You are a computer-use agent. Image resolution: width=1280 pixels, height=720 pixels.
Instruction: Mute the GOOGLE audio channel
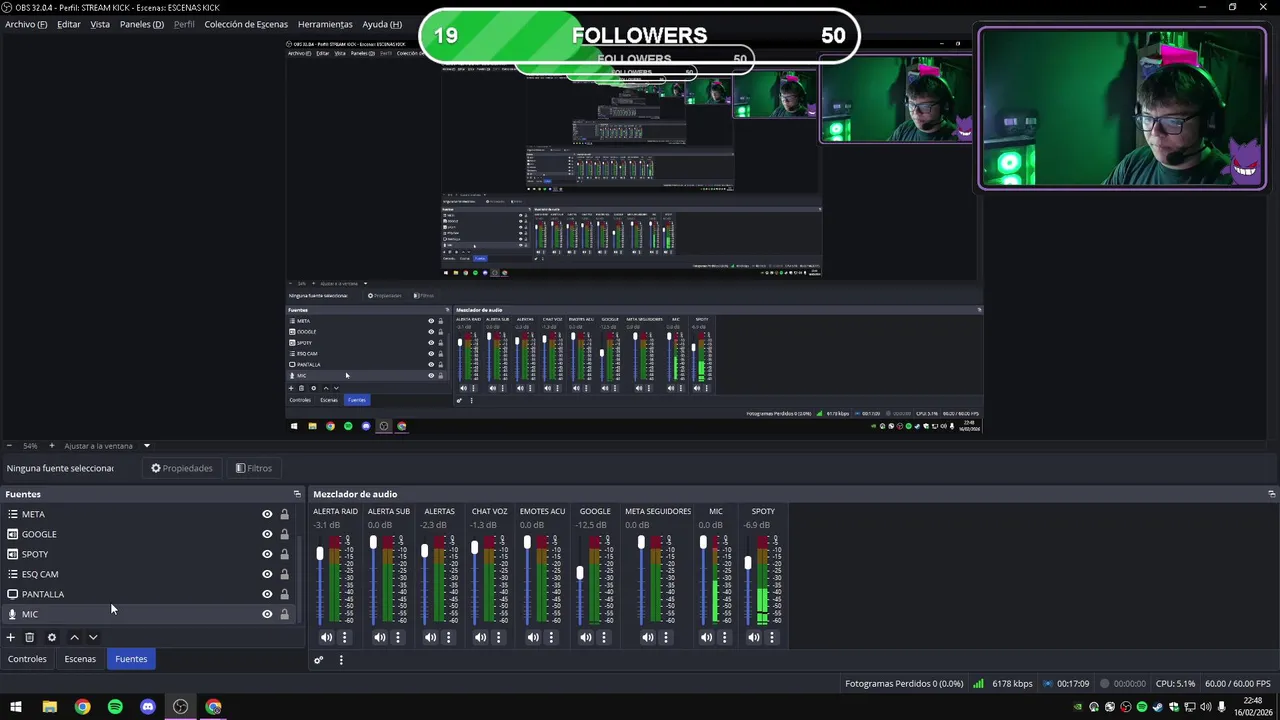pos(586,637)
